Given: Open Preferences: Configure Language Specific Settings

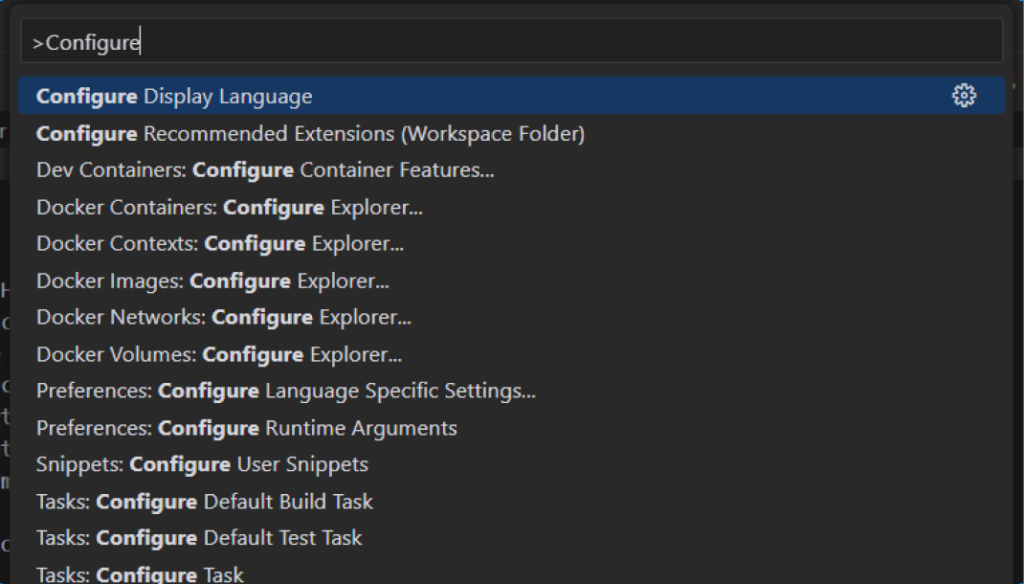Looking at the screenshot, I should [x=286, y=391].
